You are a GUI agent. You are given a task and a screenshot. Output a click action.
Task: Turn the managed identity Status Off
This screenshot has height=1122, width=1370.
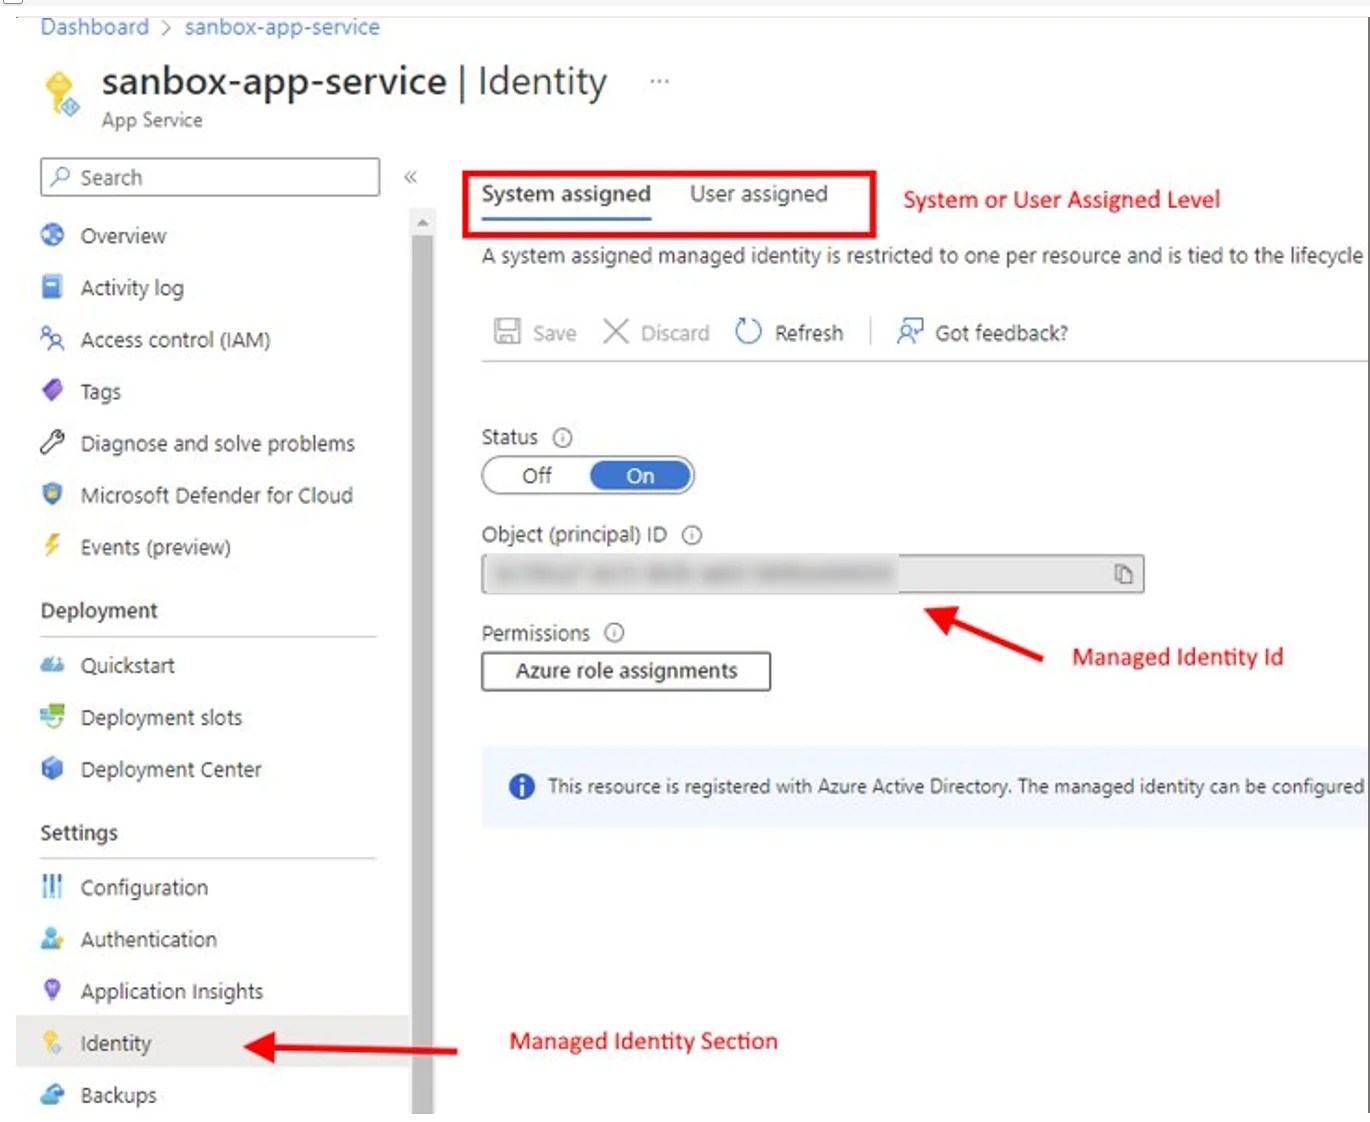tap(536, 475)
